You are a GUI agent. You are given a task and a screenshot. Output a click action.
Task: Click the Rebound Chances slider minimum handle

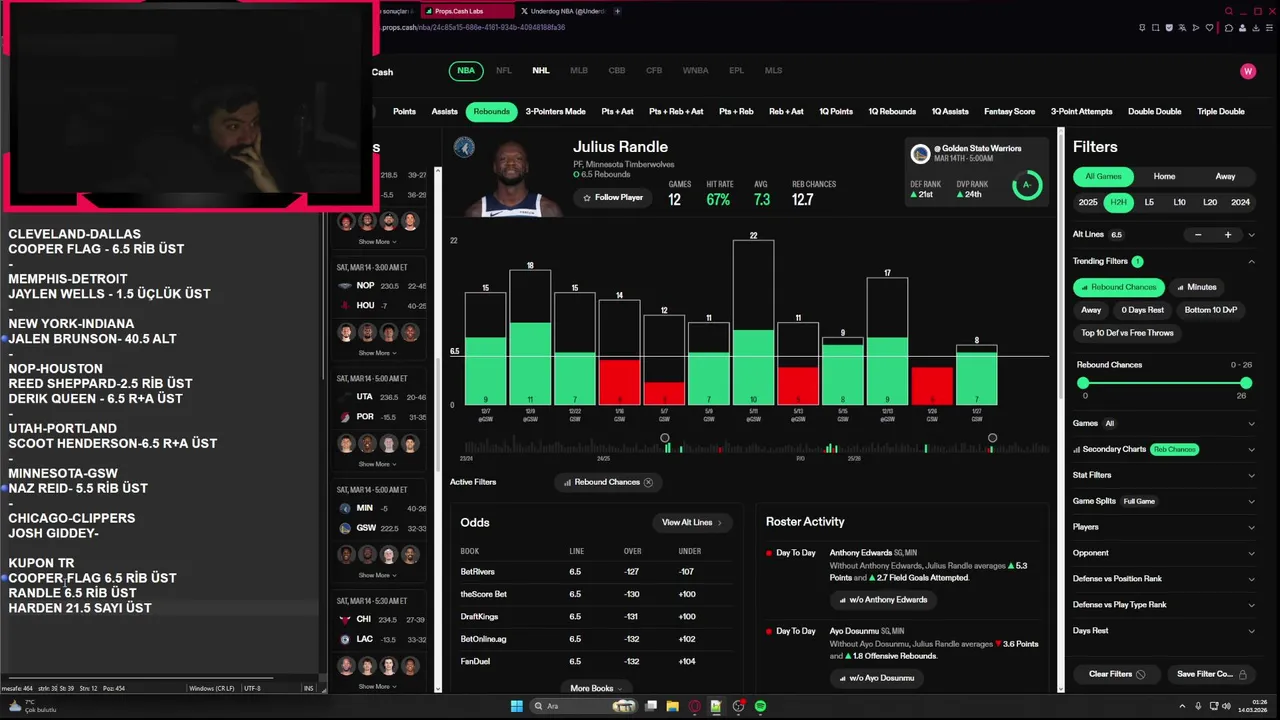pos(1083,383)
